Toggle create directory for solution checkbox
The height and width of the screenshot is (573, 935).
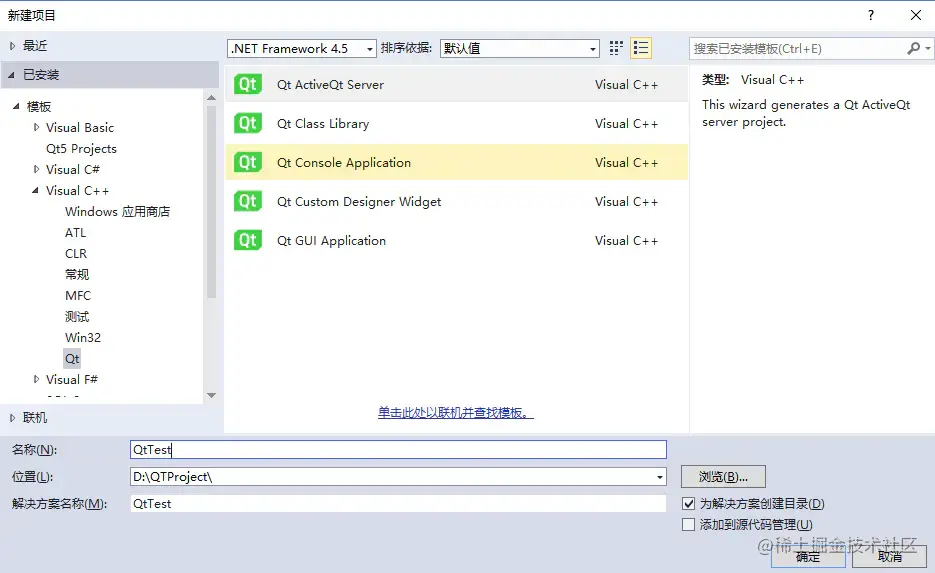[x=689, y=504]
